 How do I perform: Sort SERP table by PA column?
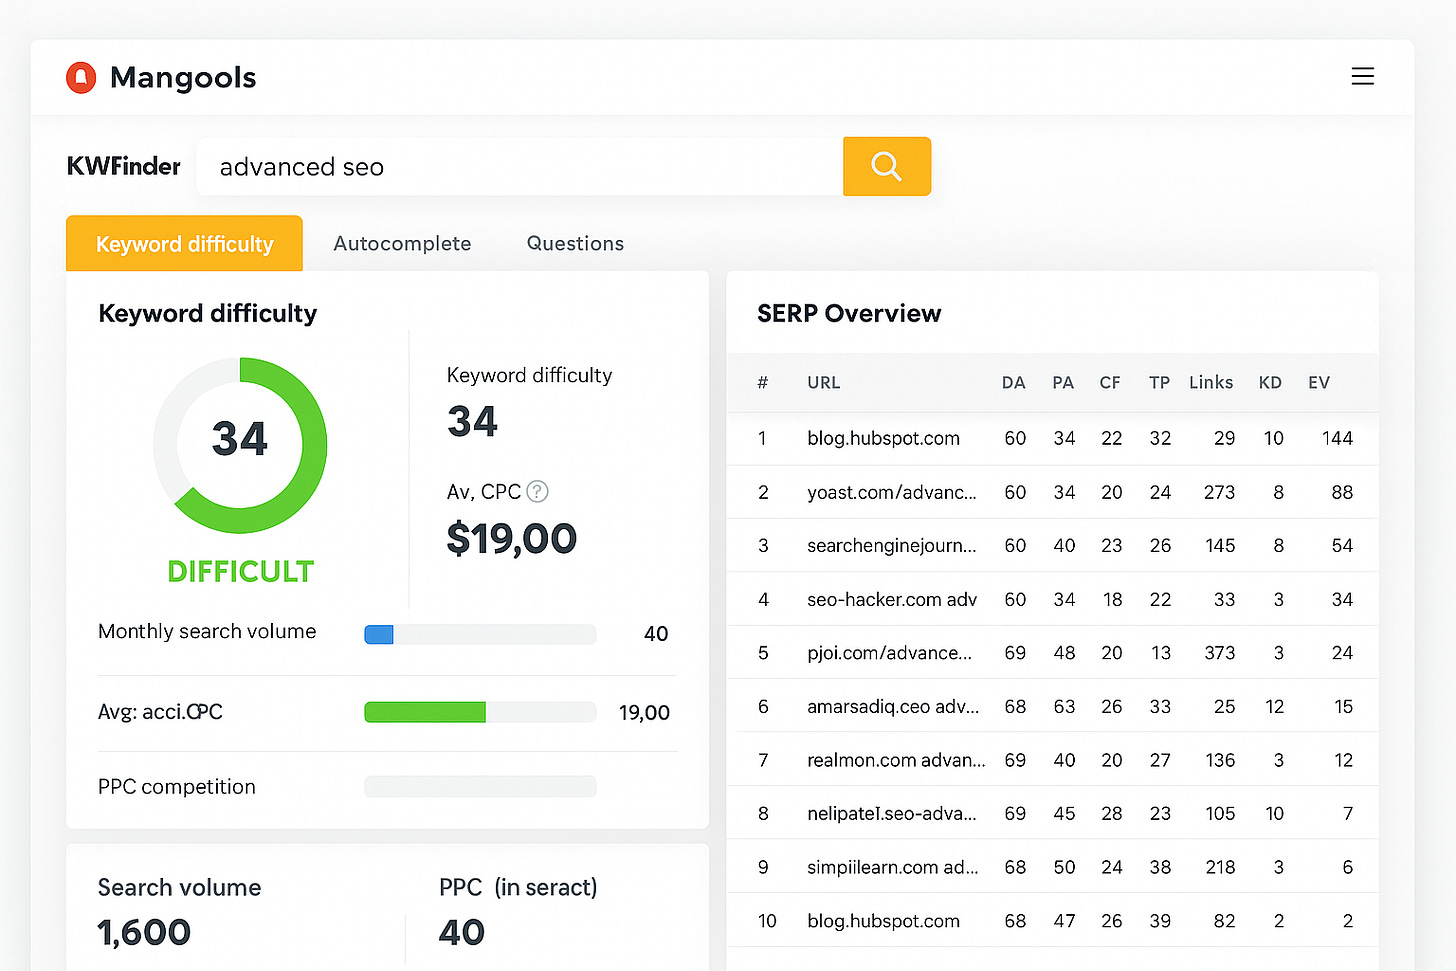click(x=1063, y=383)
